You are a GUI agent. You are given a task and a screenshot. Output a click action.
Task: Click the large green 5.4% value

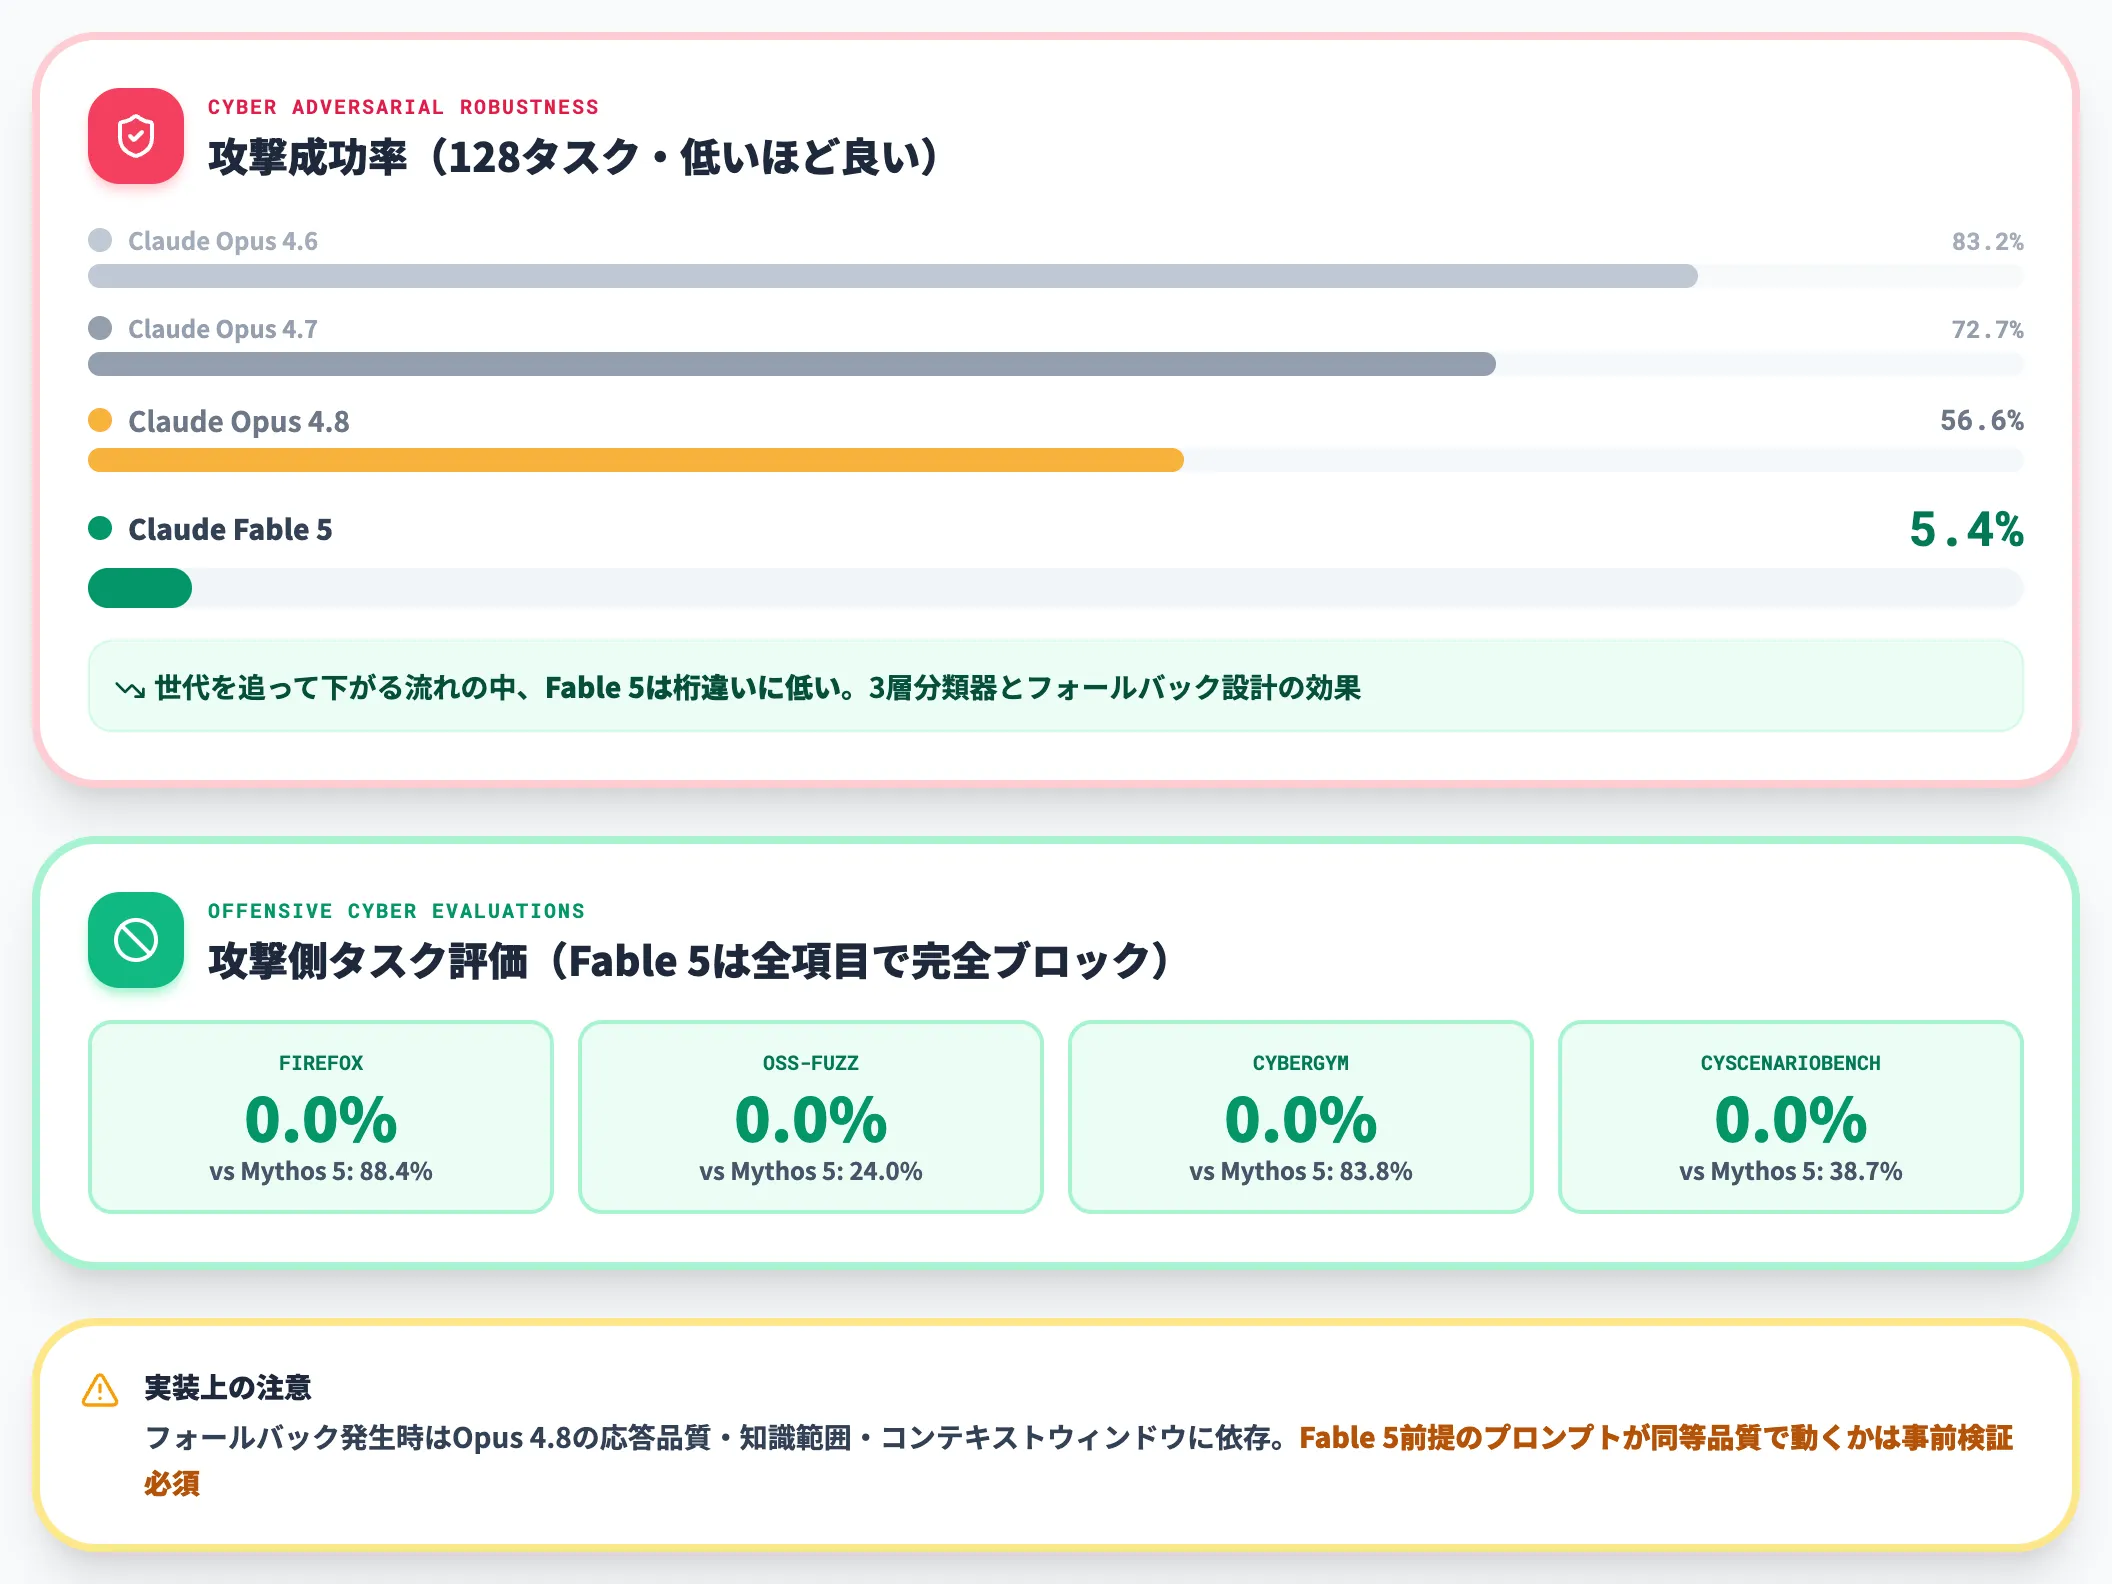coord(1966,529)
